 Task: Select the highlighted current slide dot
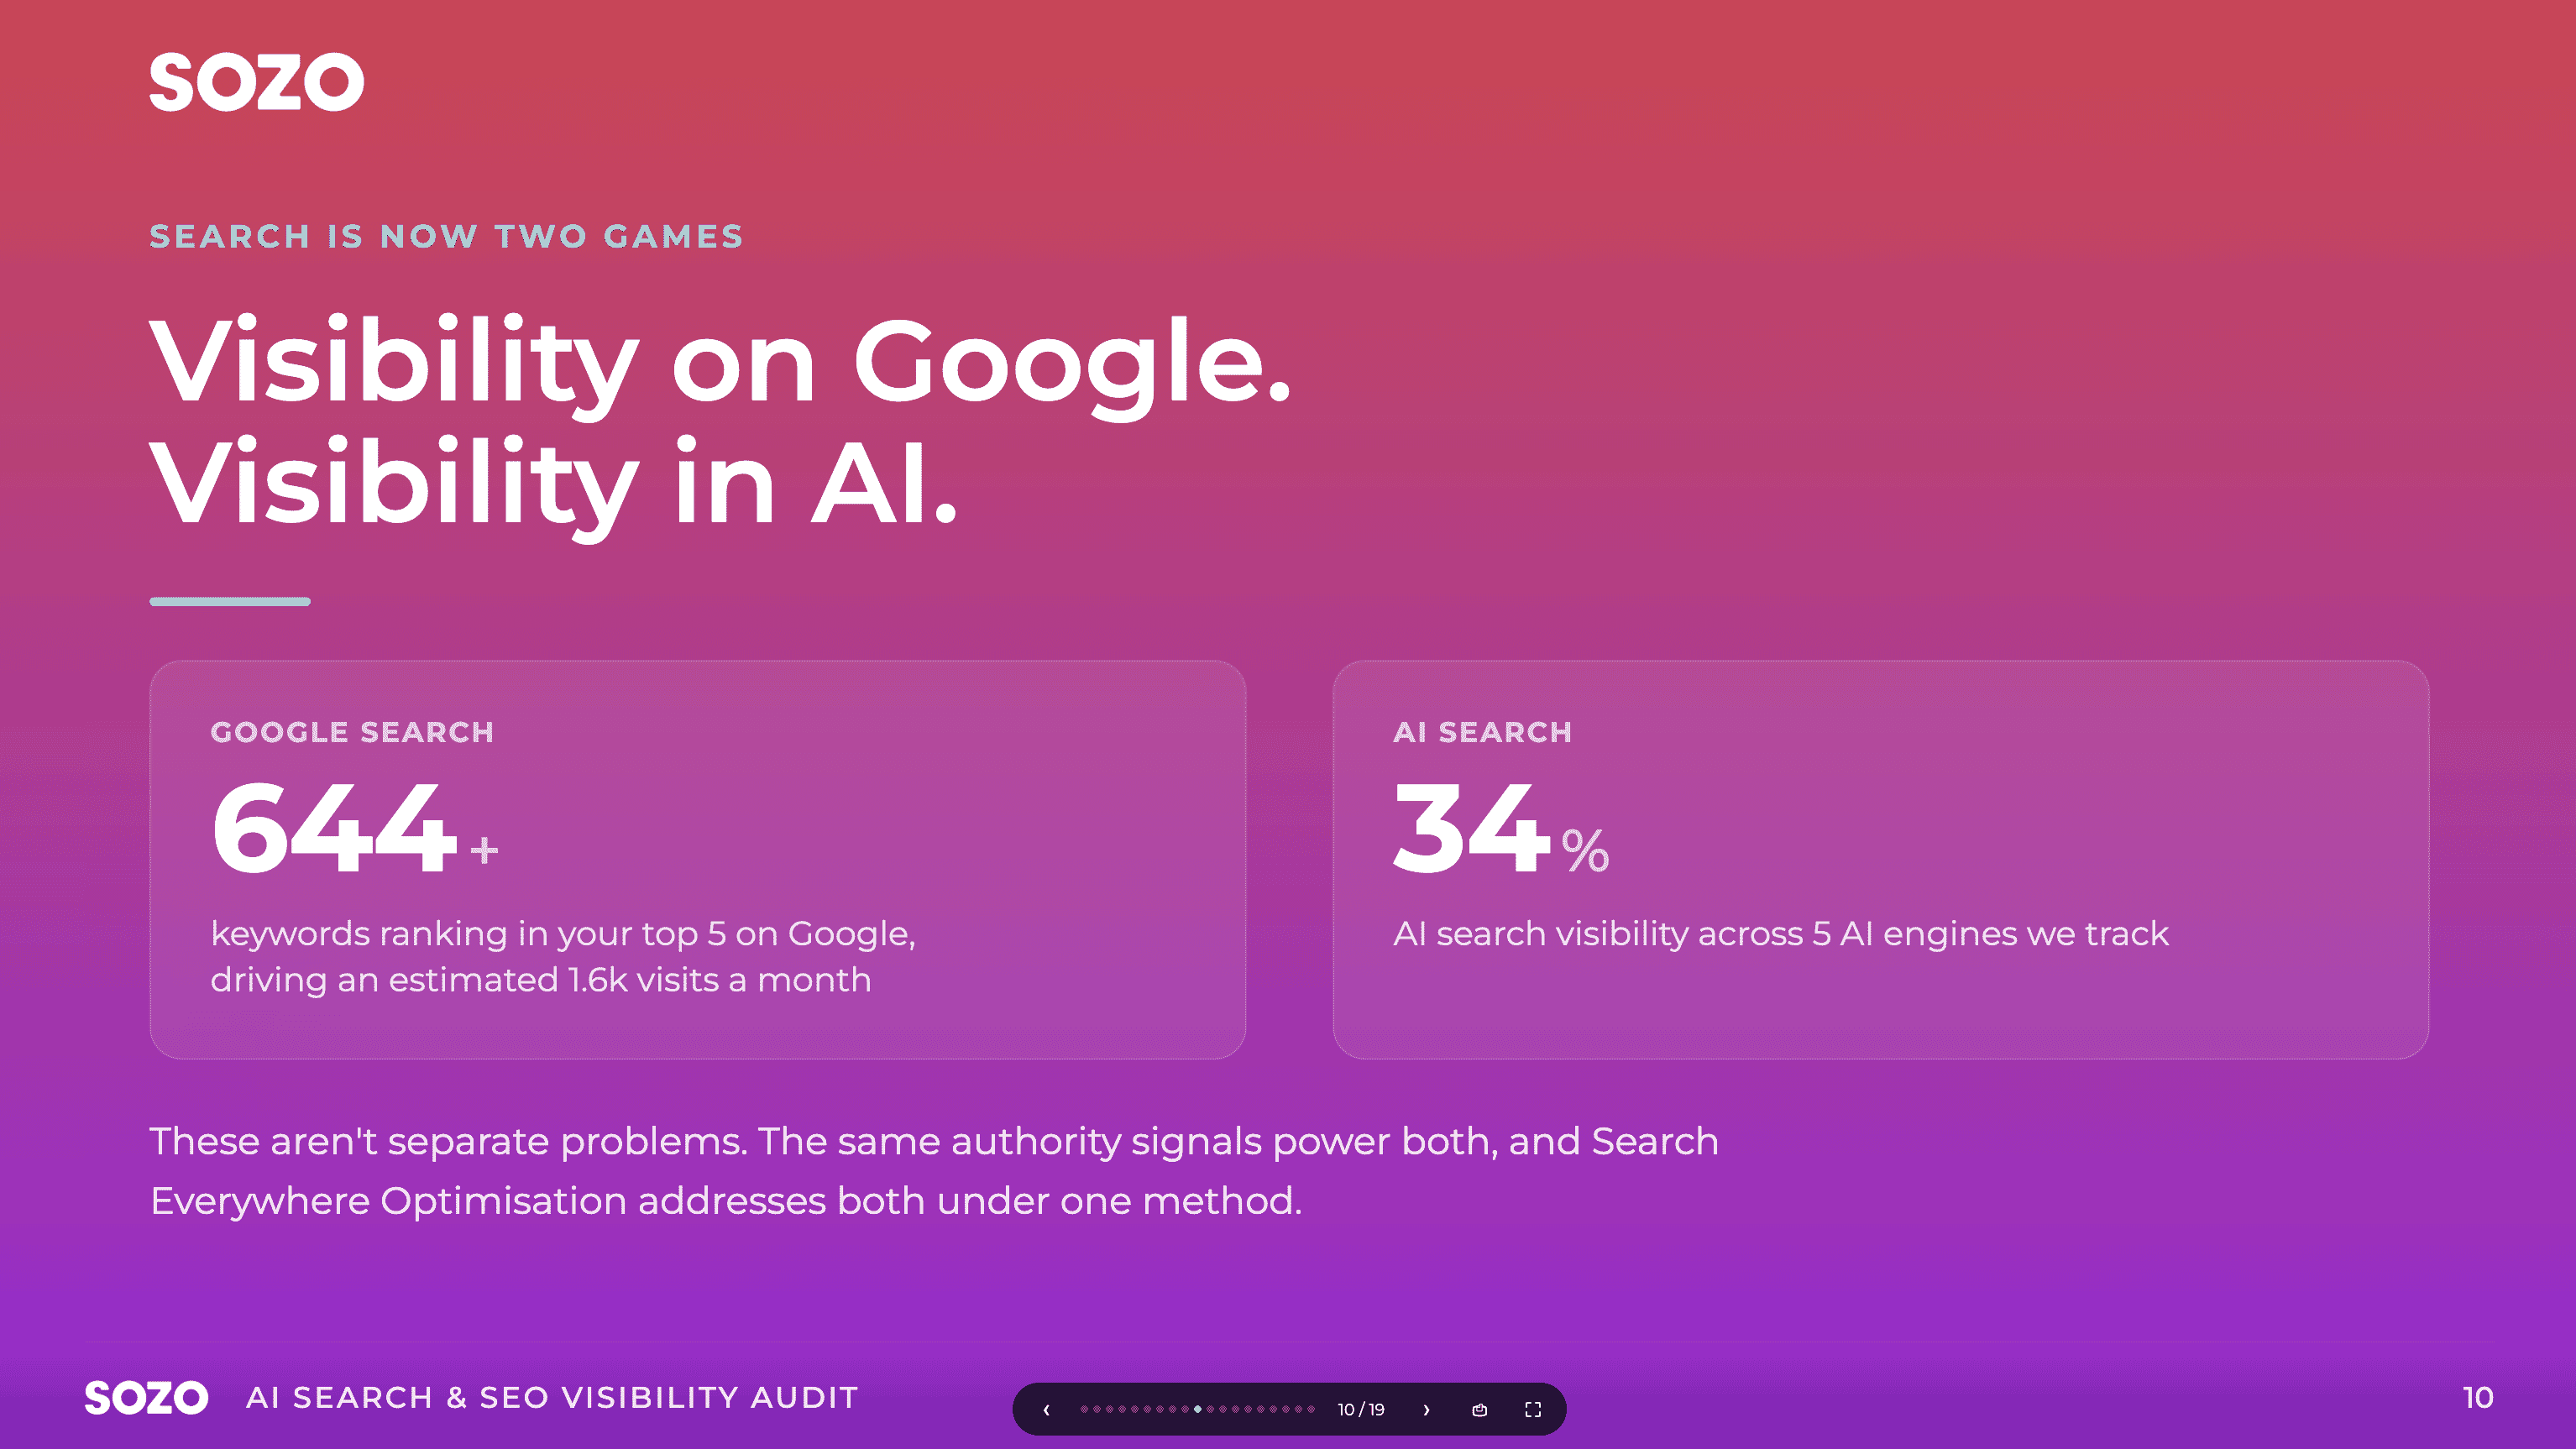1198,1410
